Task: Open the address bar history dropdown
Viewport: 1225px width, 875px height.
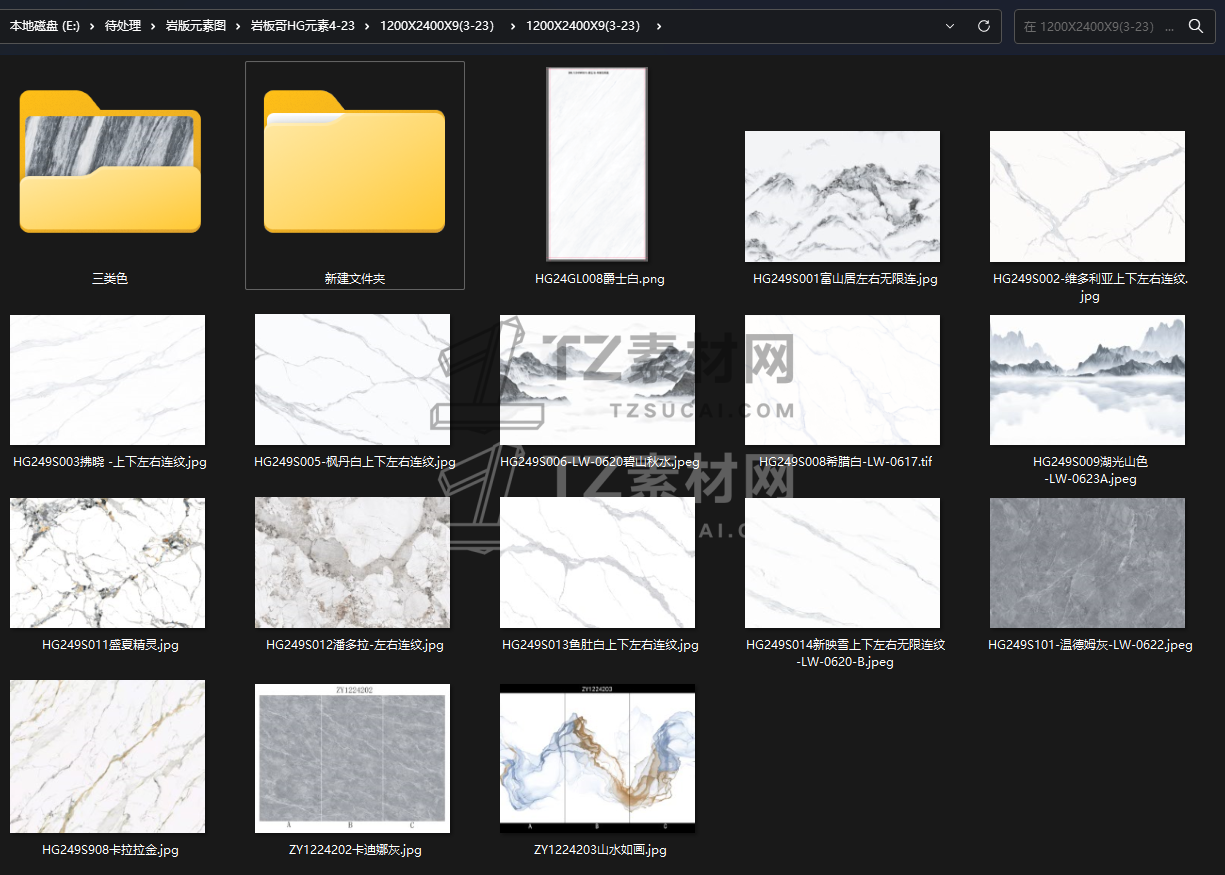Action: pos(949,26)
